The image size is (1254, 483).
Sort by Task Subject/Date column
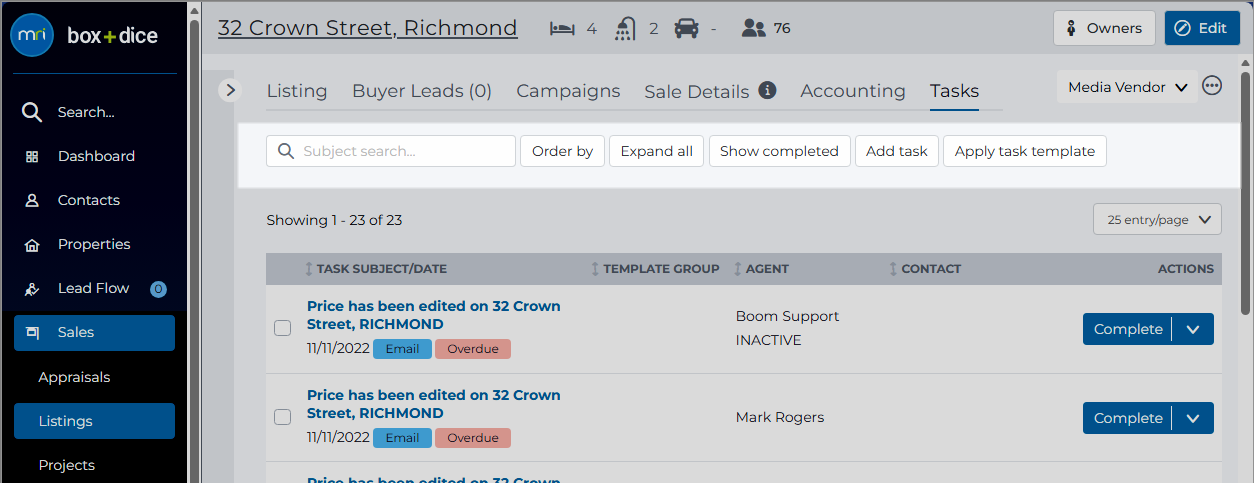(x=376, y=269)
